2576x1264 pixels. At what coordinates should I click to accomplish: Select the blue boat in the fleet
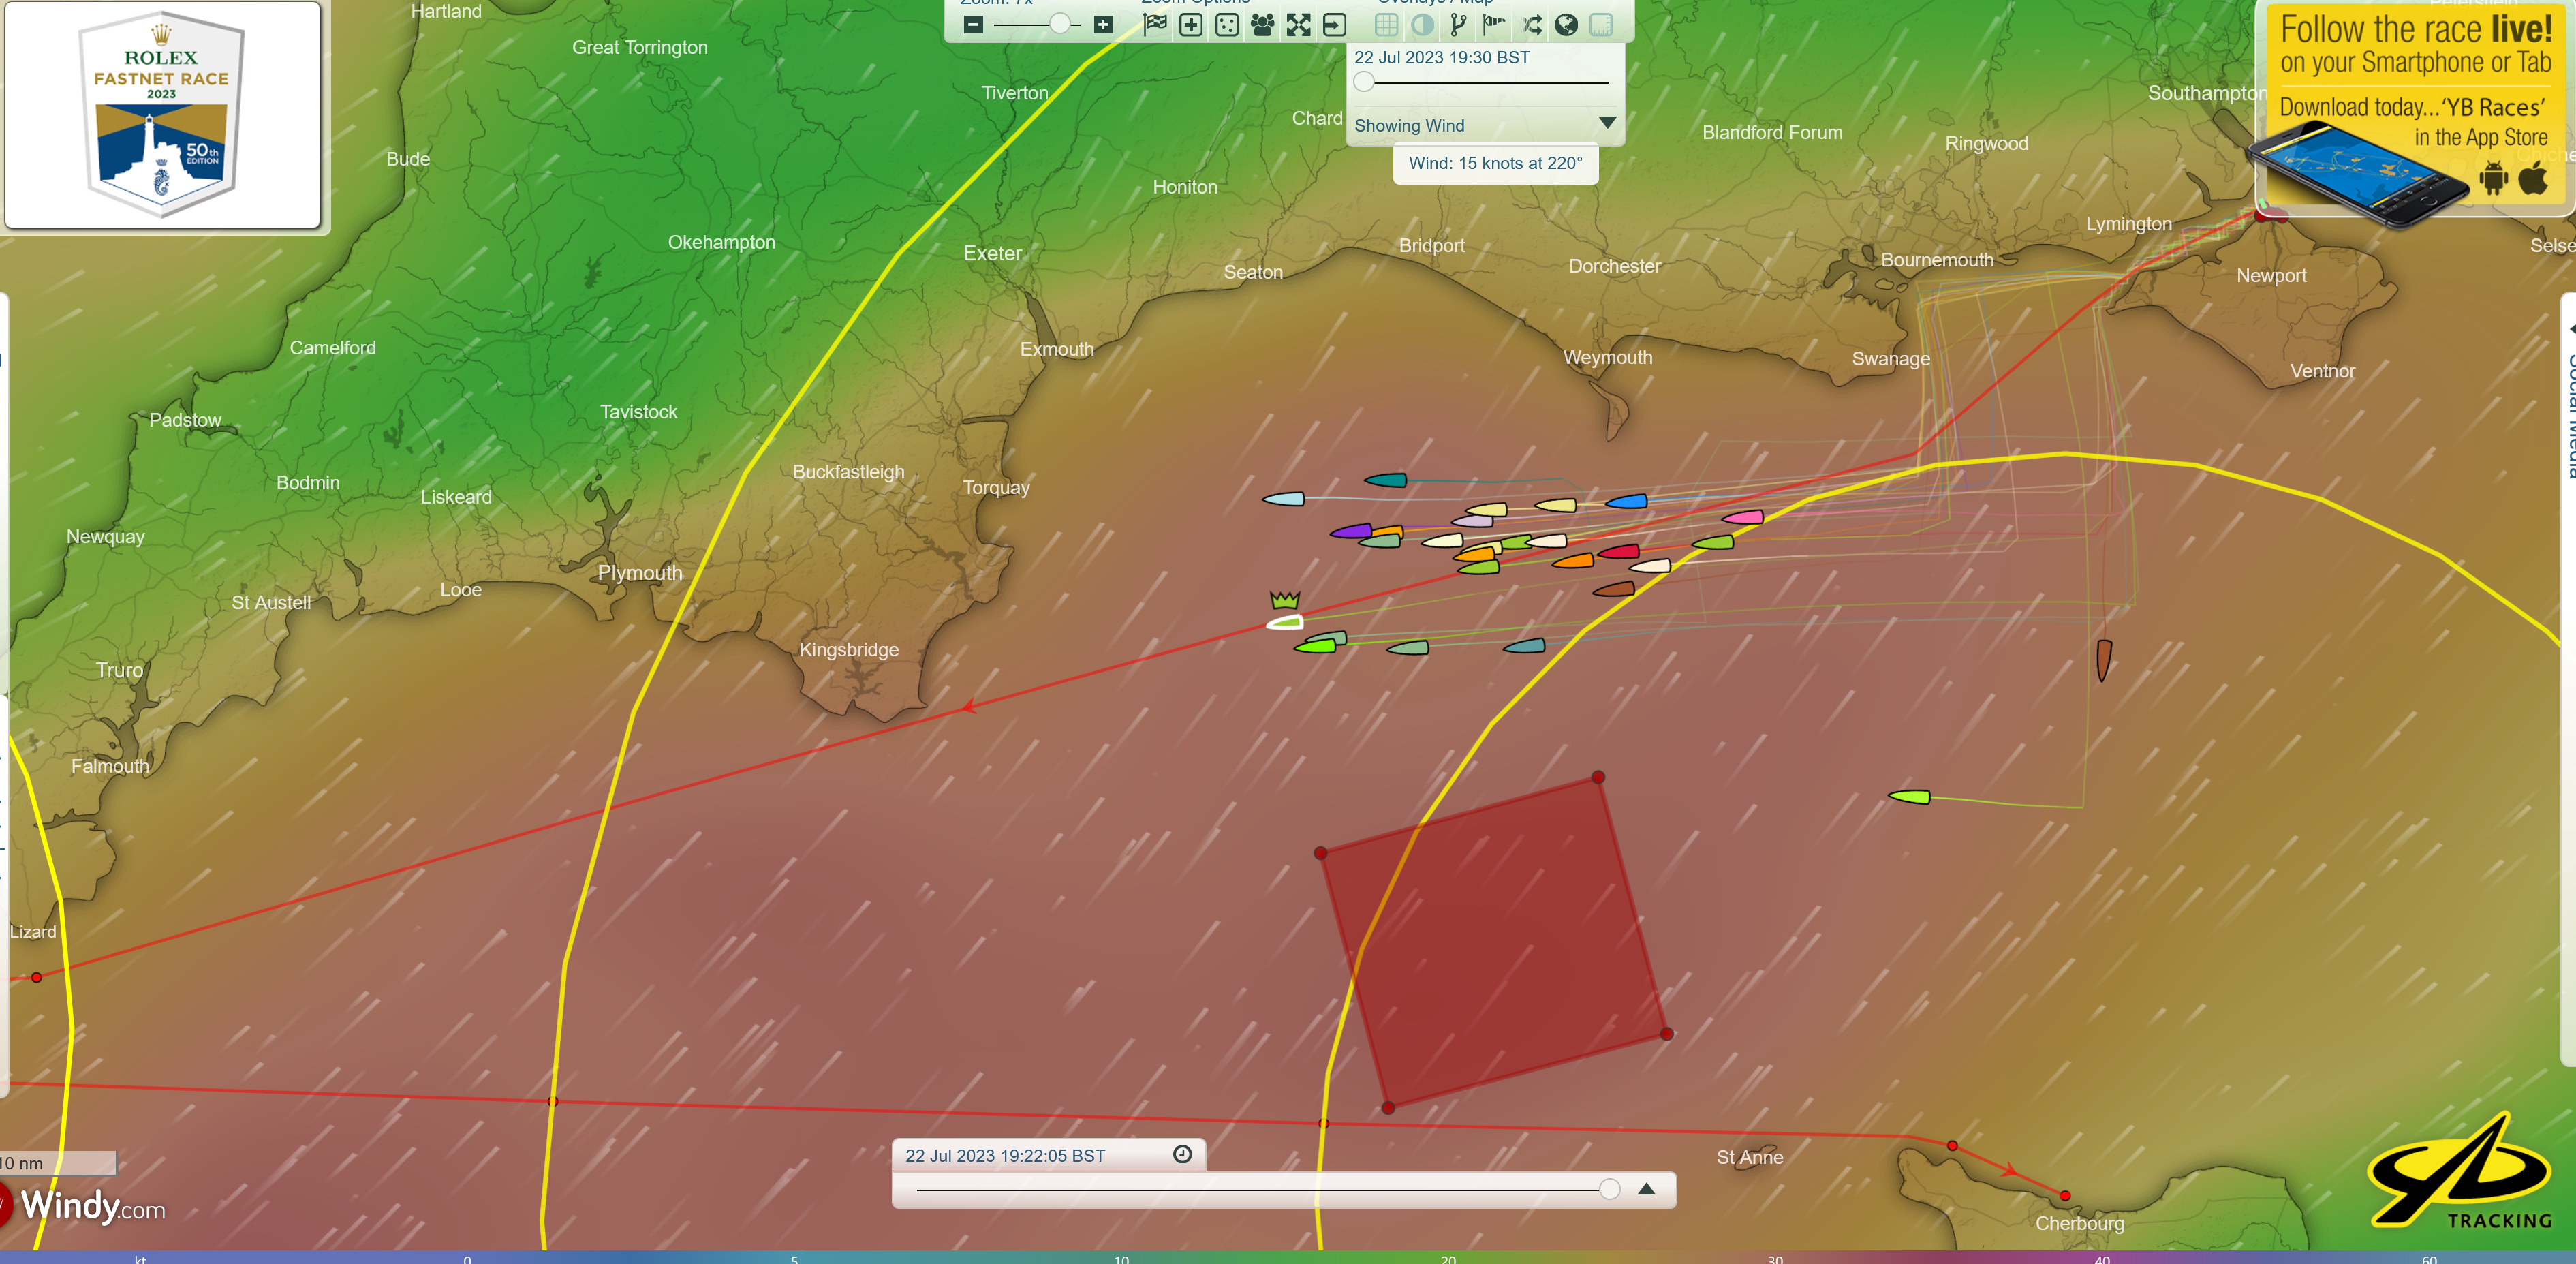click(1626, 501)
